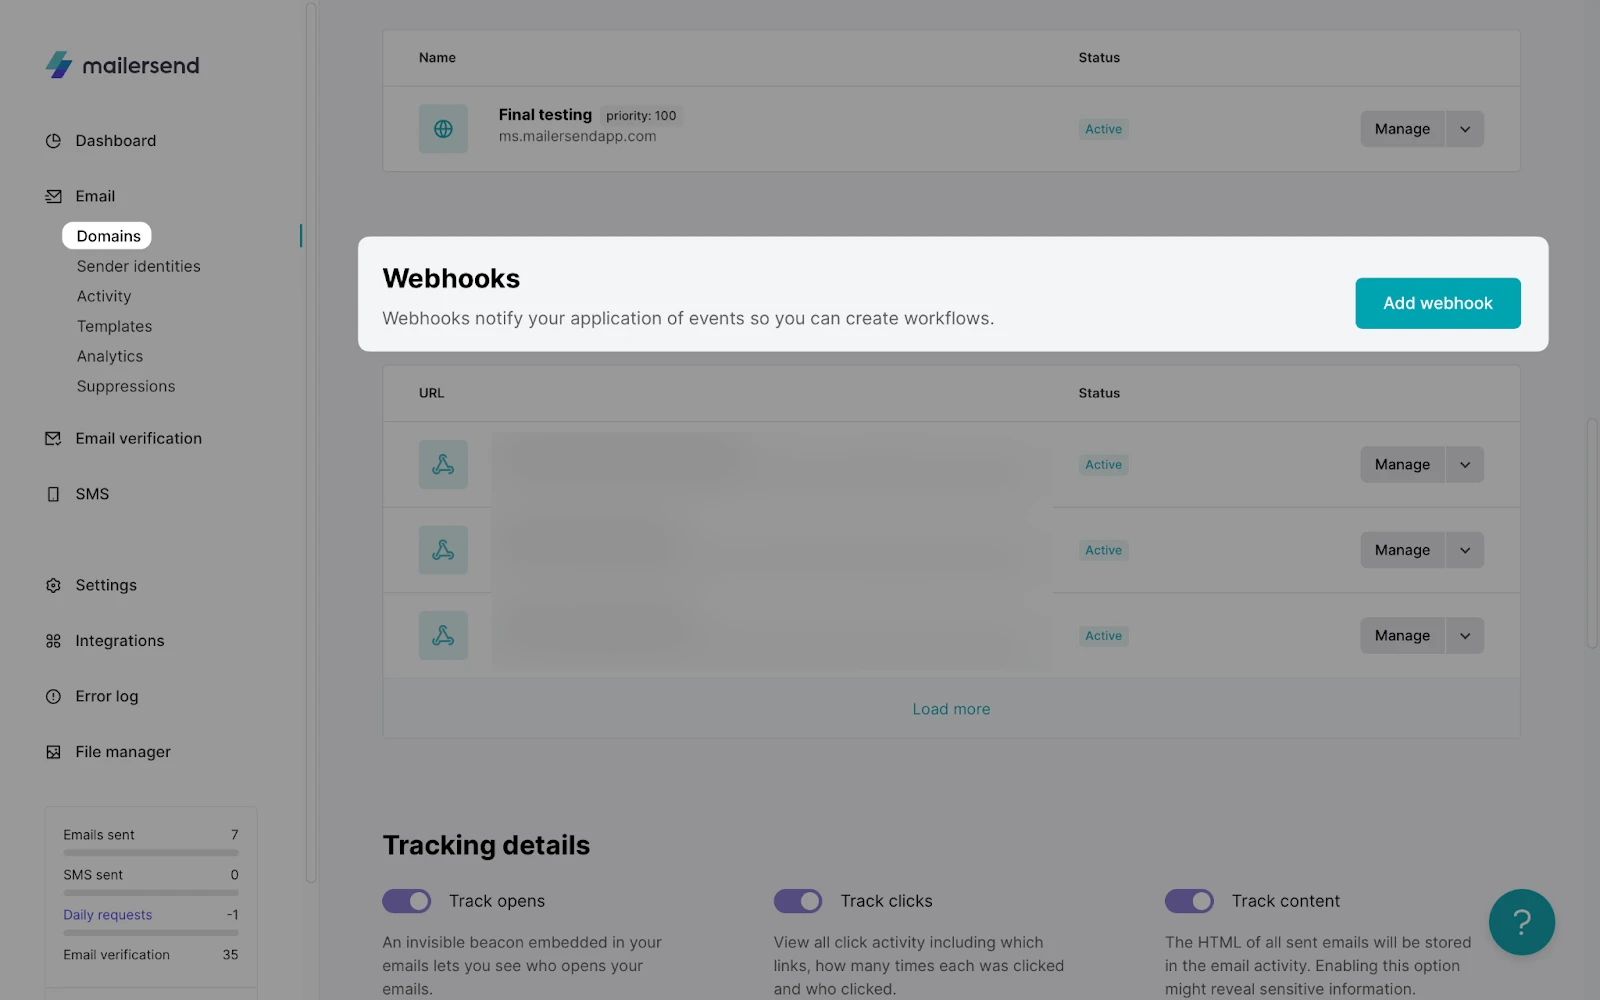Disable the Track clicks switch
The image size is (1600, 1000).
coord(797,901)
